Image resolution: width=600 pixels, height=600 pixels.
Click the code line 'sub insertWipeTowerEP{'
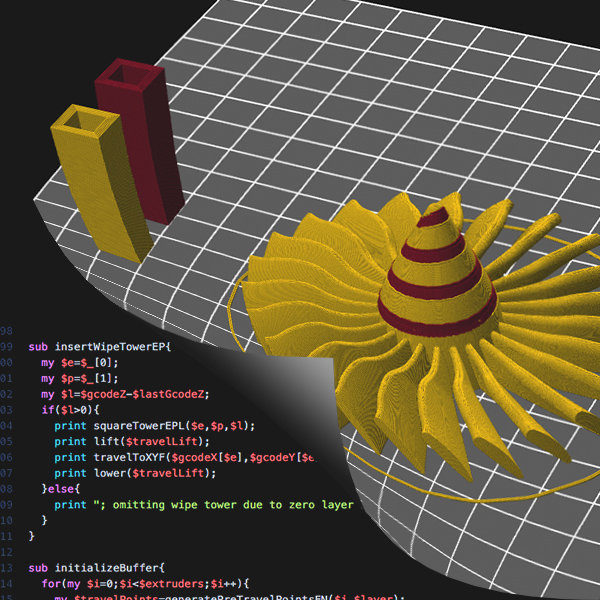(99, 347)
